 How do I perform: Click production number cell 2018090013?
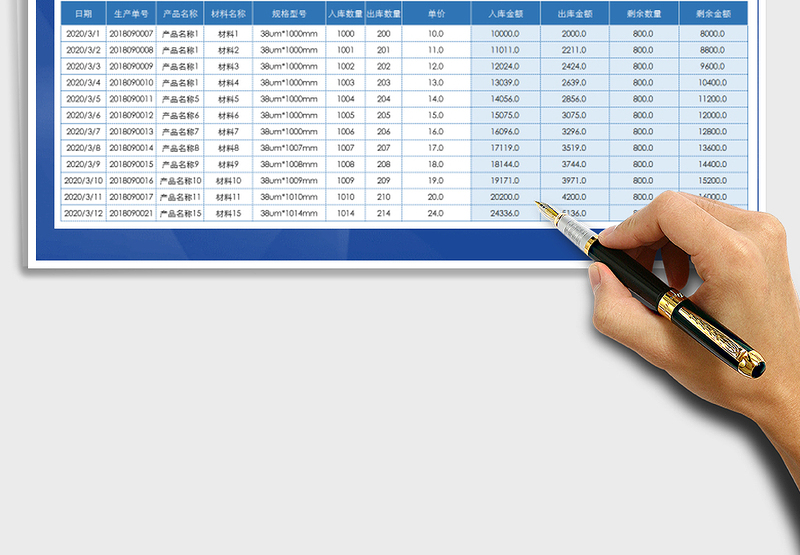click(131, 132)
